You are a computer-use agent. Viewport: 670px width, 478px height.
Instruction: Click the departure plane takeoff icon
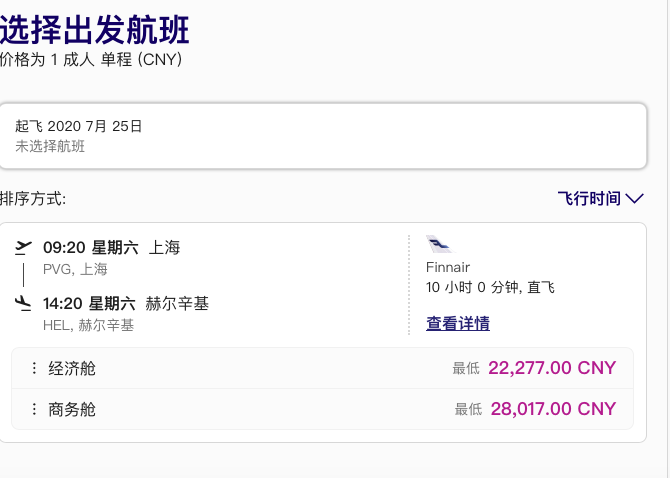tap(24, 247)
